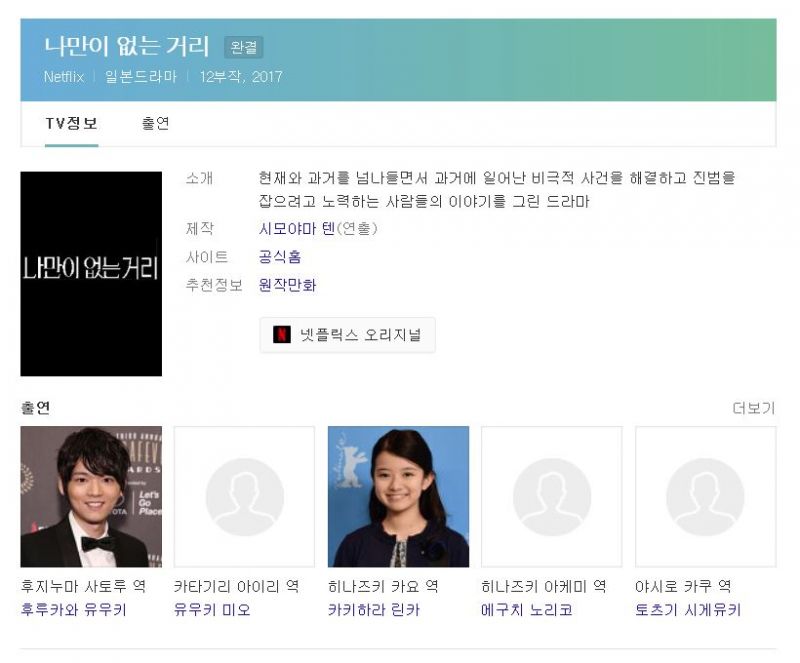Visit the 공식홈 official site link
This screenshot has width=800, height=663.
click(x=280, y=257)
